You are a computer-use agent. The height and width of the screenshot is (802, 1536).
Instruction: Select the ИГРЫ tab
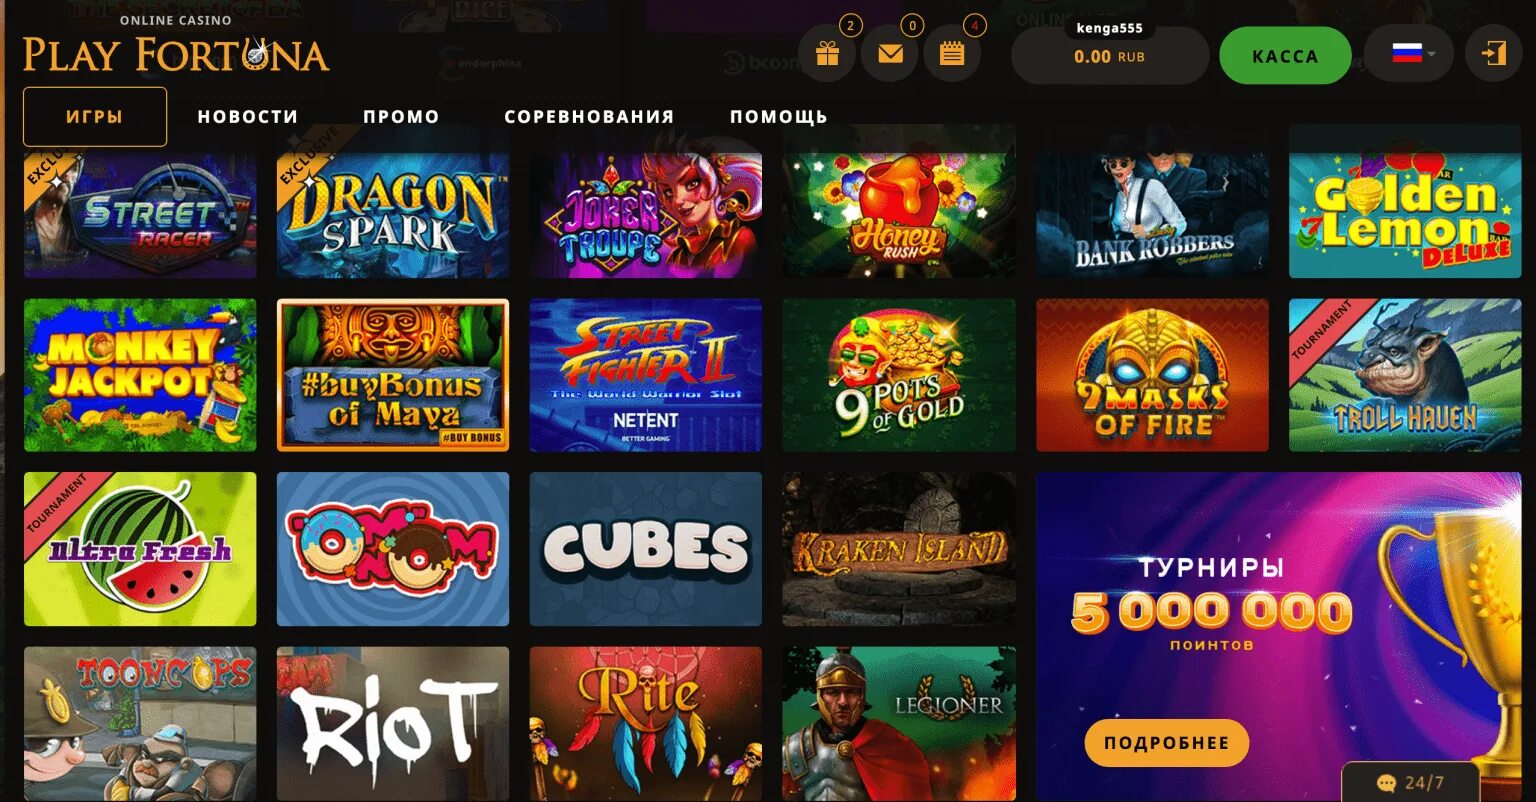click(95, 117)
